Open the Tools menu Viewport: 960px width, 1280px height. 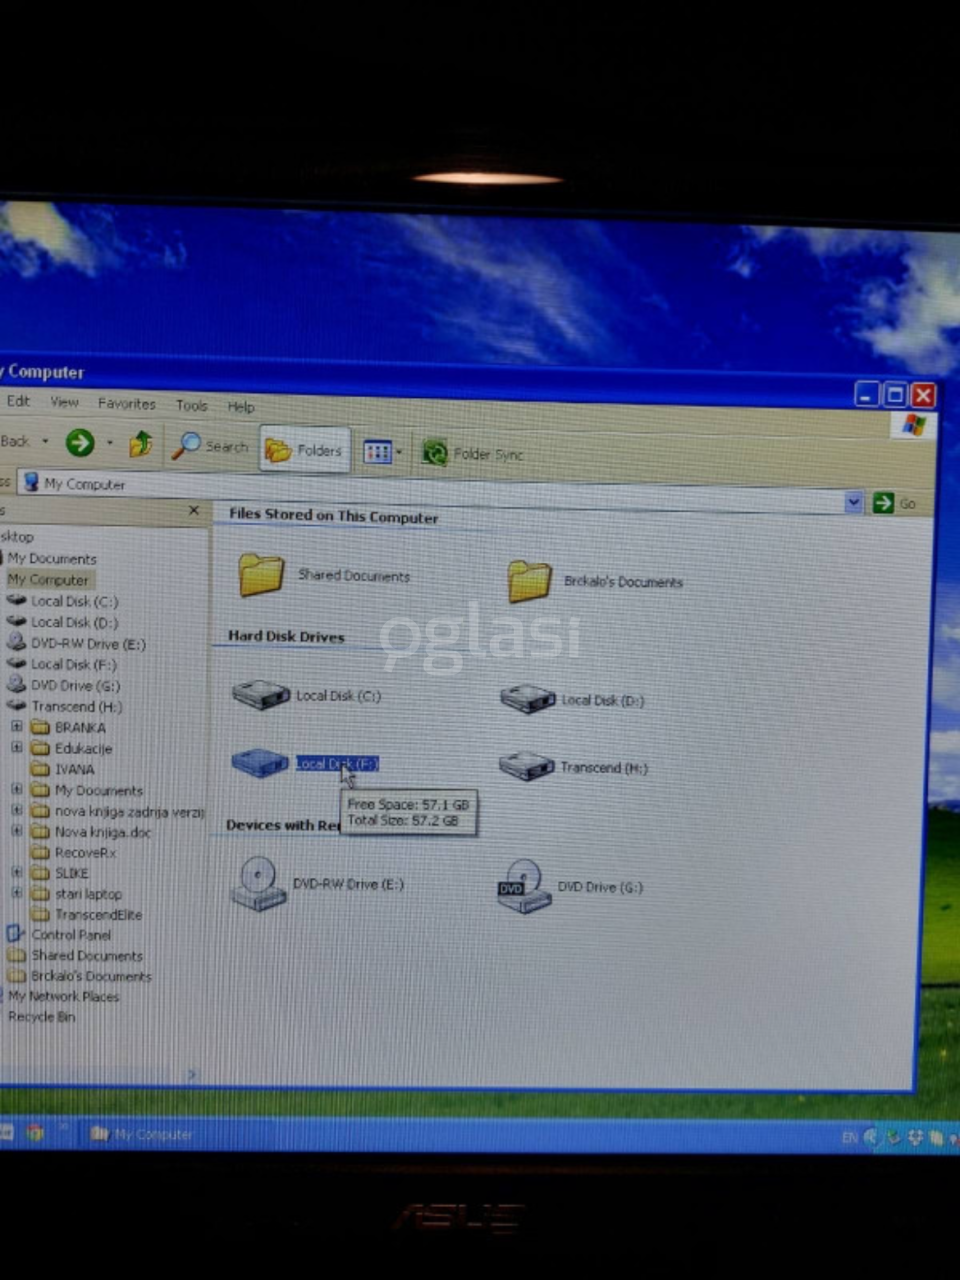click(x=191, y=405)
